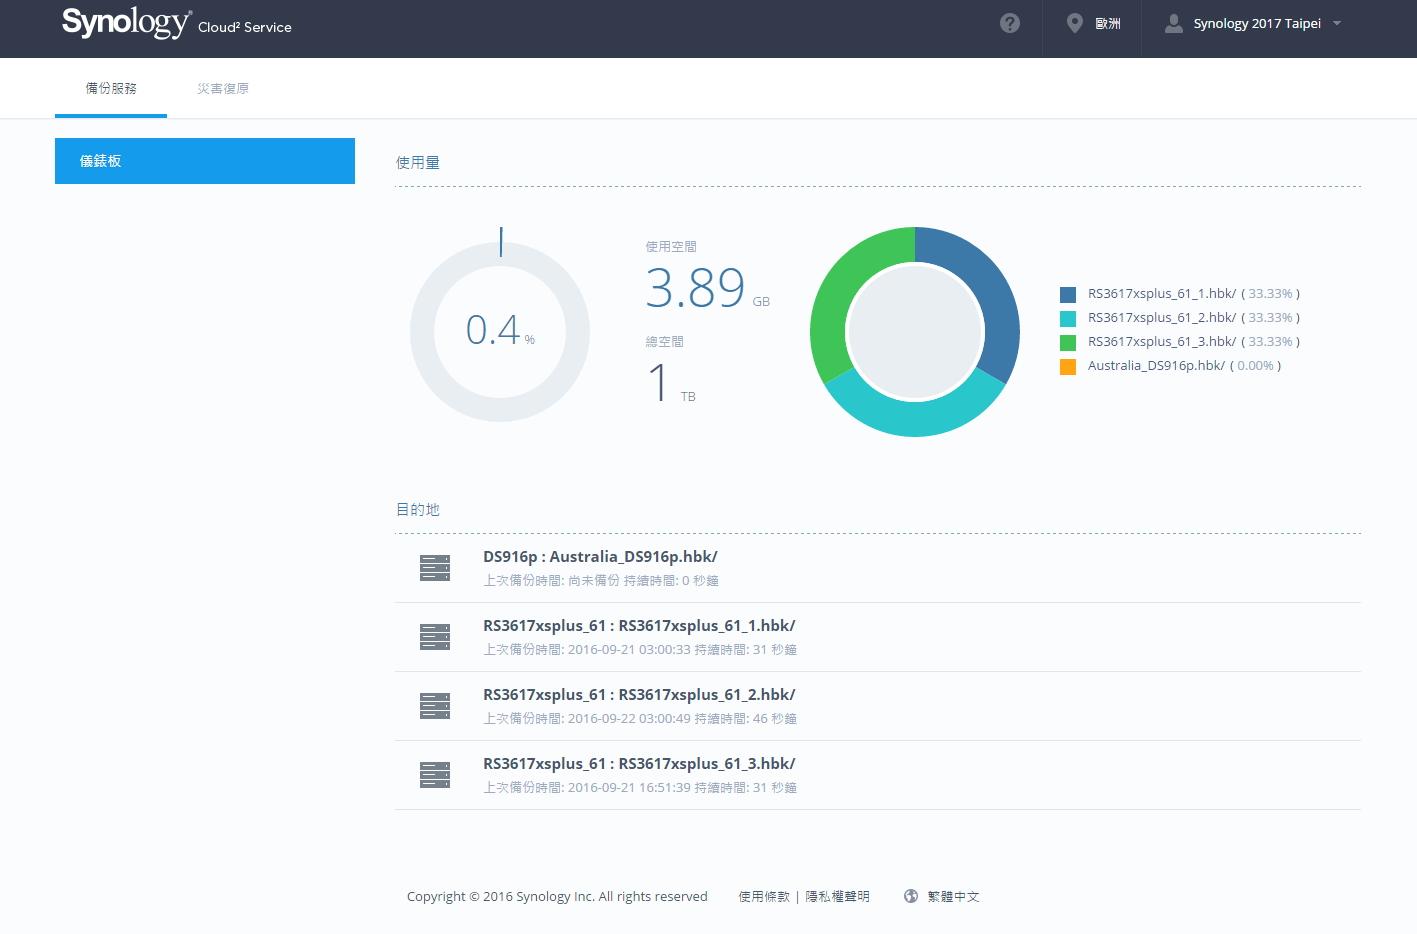Viewport: 1417px width, 934px height.
Task: Open the 使用條款 link
Action: (764, 896)
